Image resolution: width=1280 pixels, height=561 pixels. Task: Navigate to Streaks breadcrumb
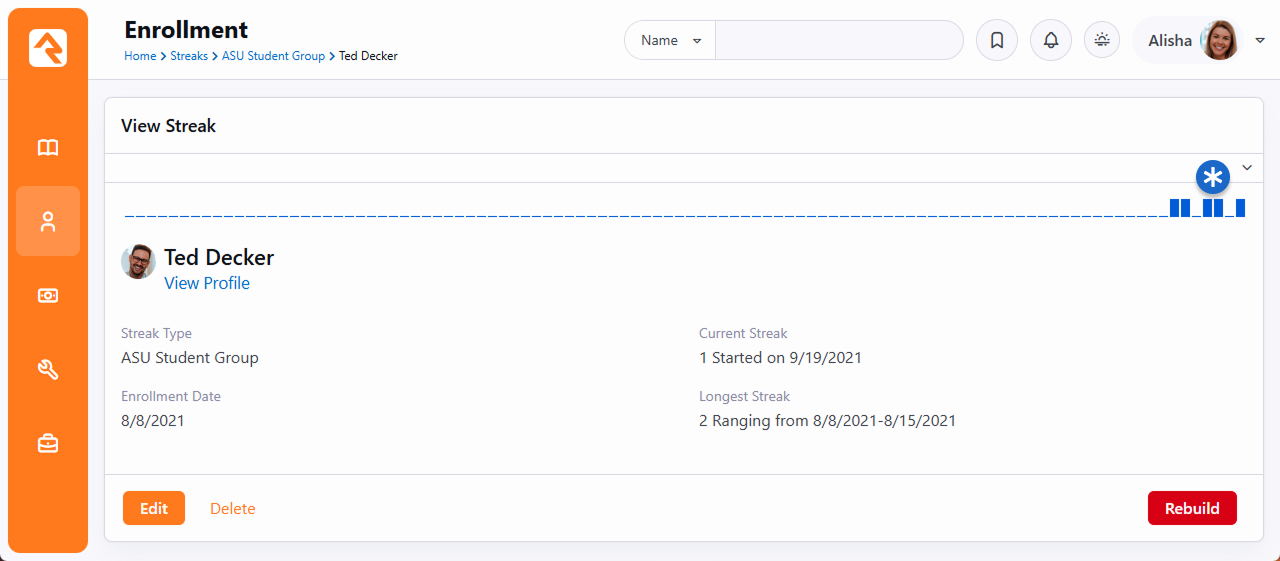tap(189, 56)
